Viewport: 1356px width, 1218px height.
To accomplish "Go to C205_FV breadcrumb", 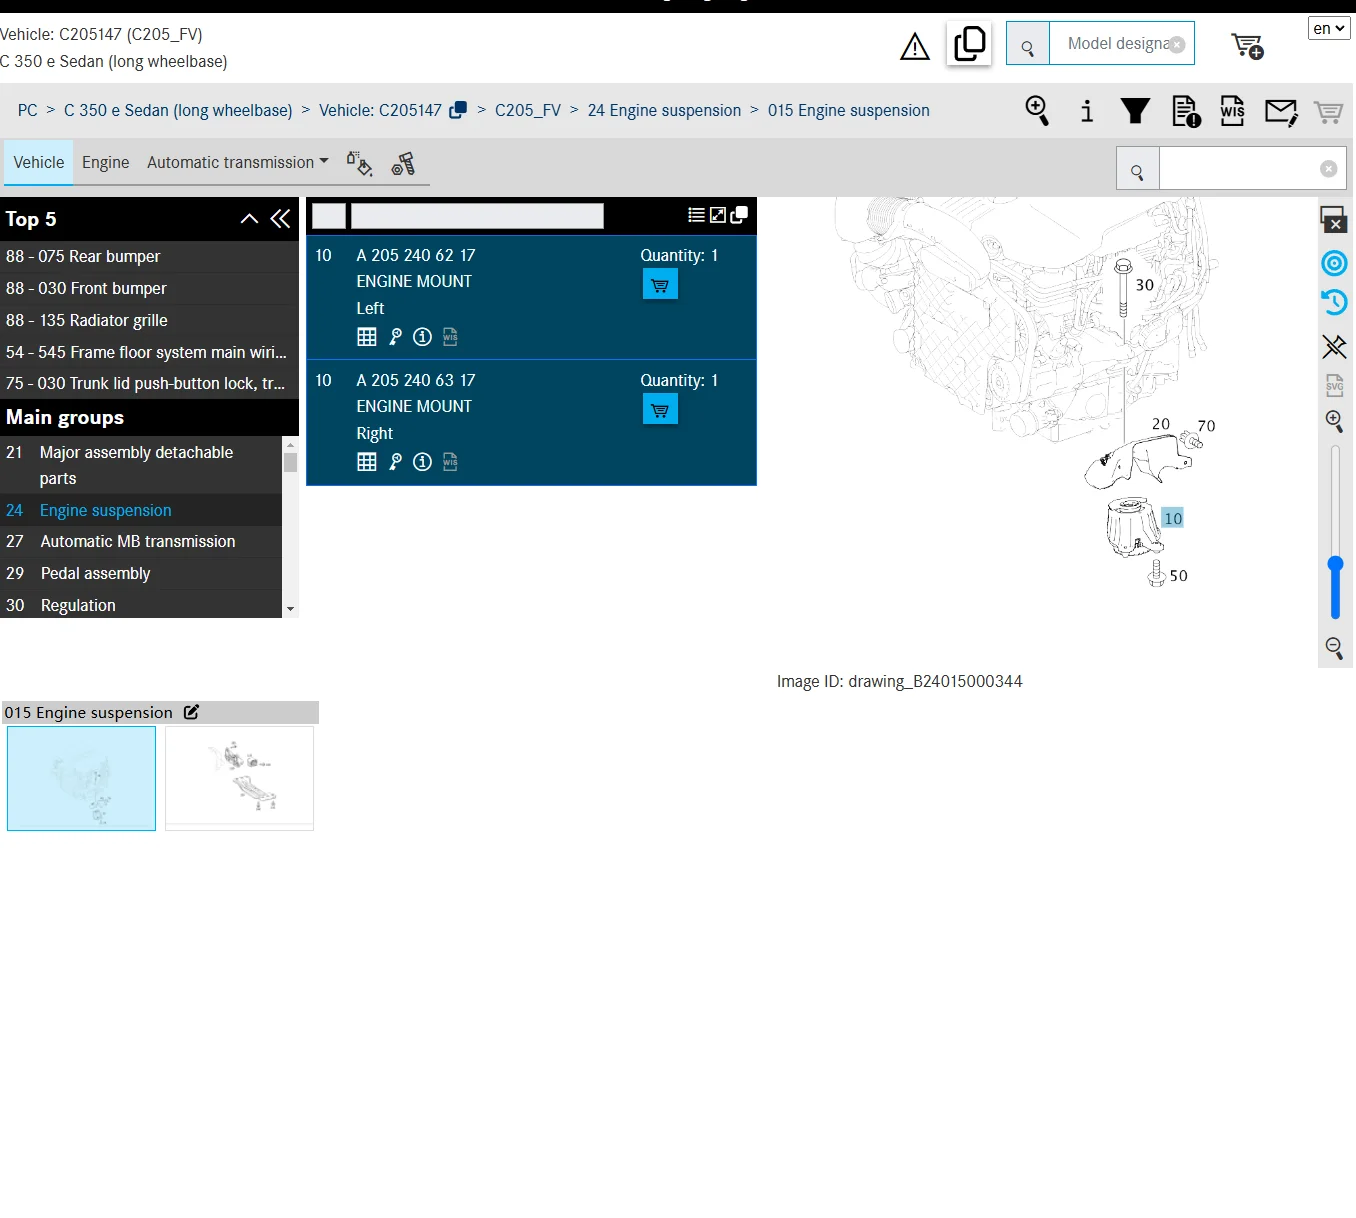I will click(528, 110).
